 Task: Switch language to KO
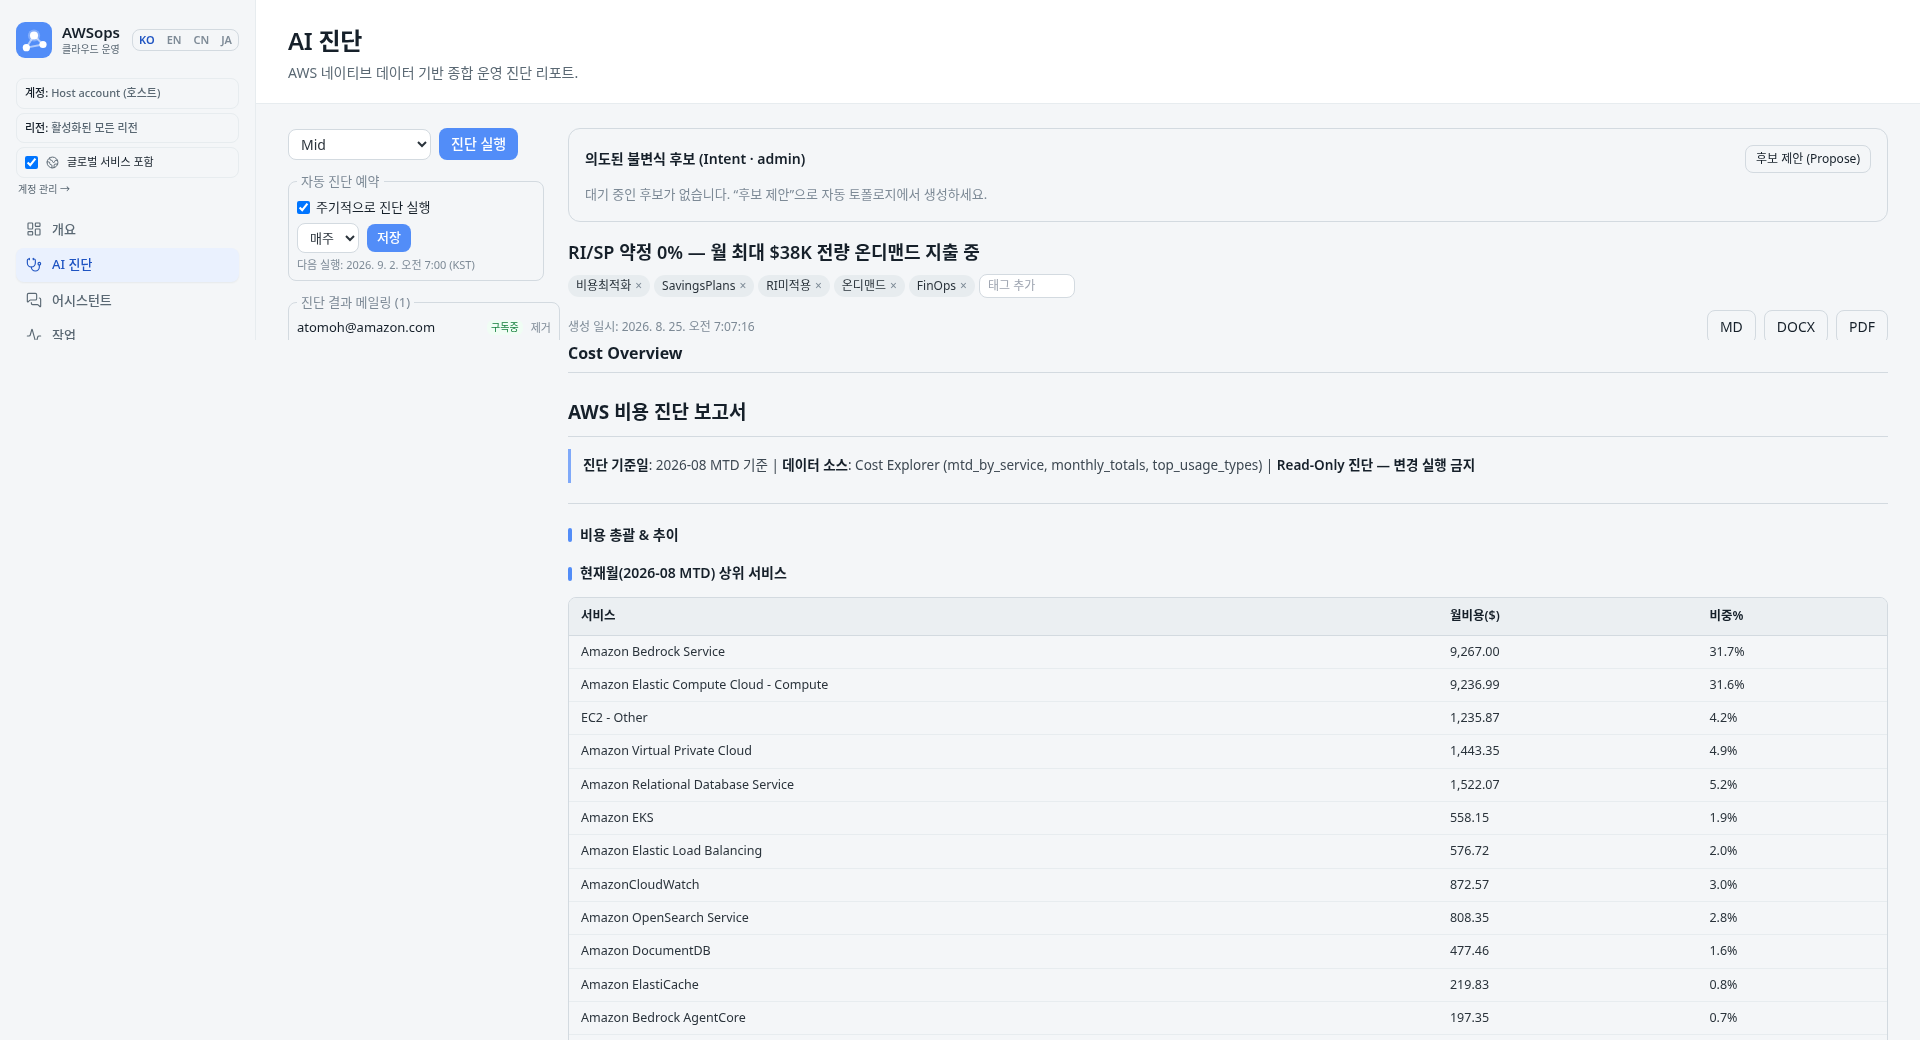pyautogui.click(x=147, y=40)
